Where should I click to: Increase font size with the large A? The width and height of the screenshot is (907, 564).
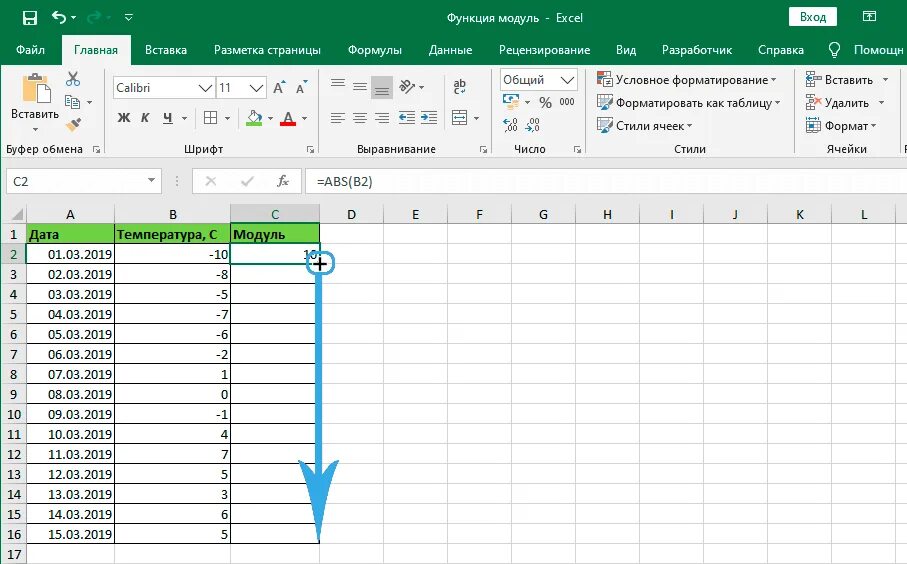point(279,88)
